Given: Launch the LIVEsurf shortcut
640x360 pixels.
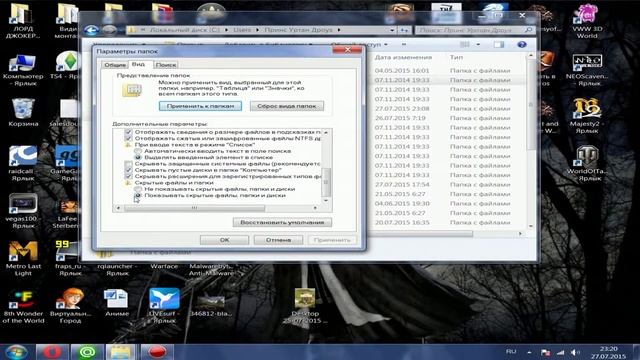Looking at the screenshot, I should [x=164, y=306].
